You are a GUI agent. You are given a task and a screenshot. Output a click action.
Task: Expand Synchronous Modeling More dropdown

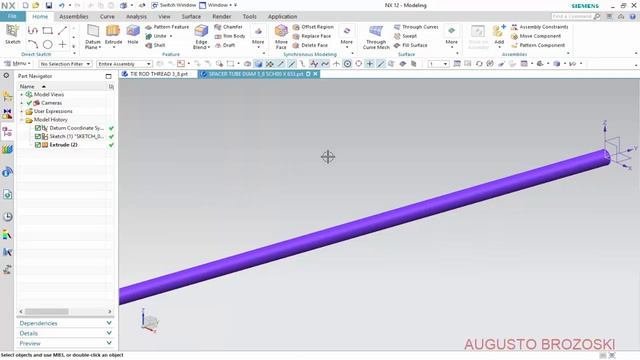(x=347, y=37)
